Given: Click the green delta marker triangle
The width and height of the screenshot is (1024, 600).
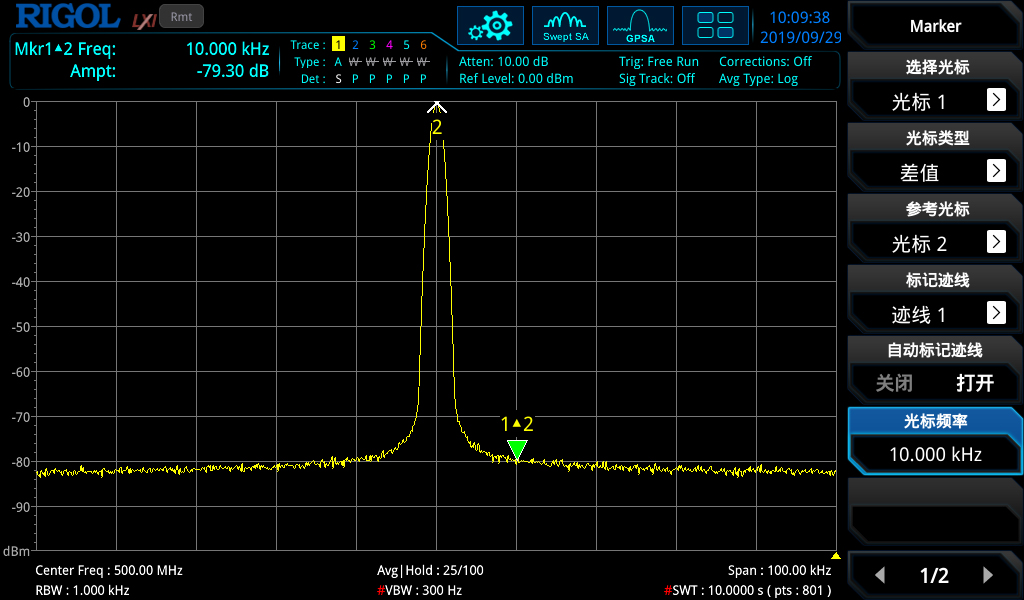Looking at the screenshot, I should [517, 450].
